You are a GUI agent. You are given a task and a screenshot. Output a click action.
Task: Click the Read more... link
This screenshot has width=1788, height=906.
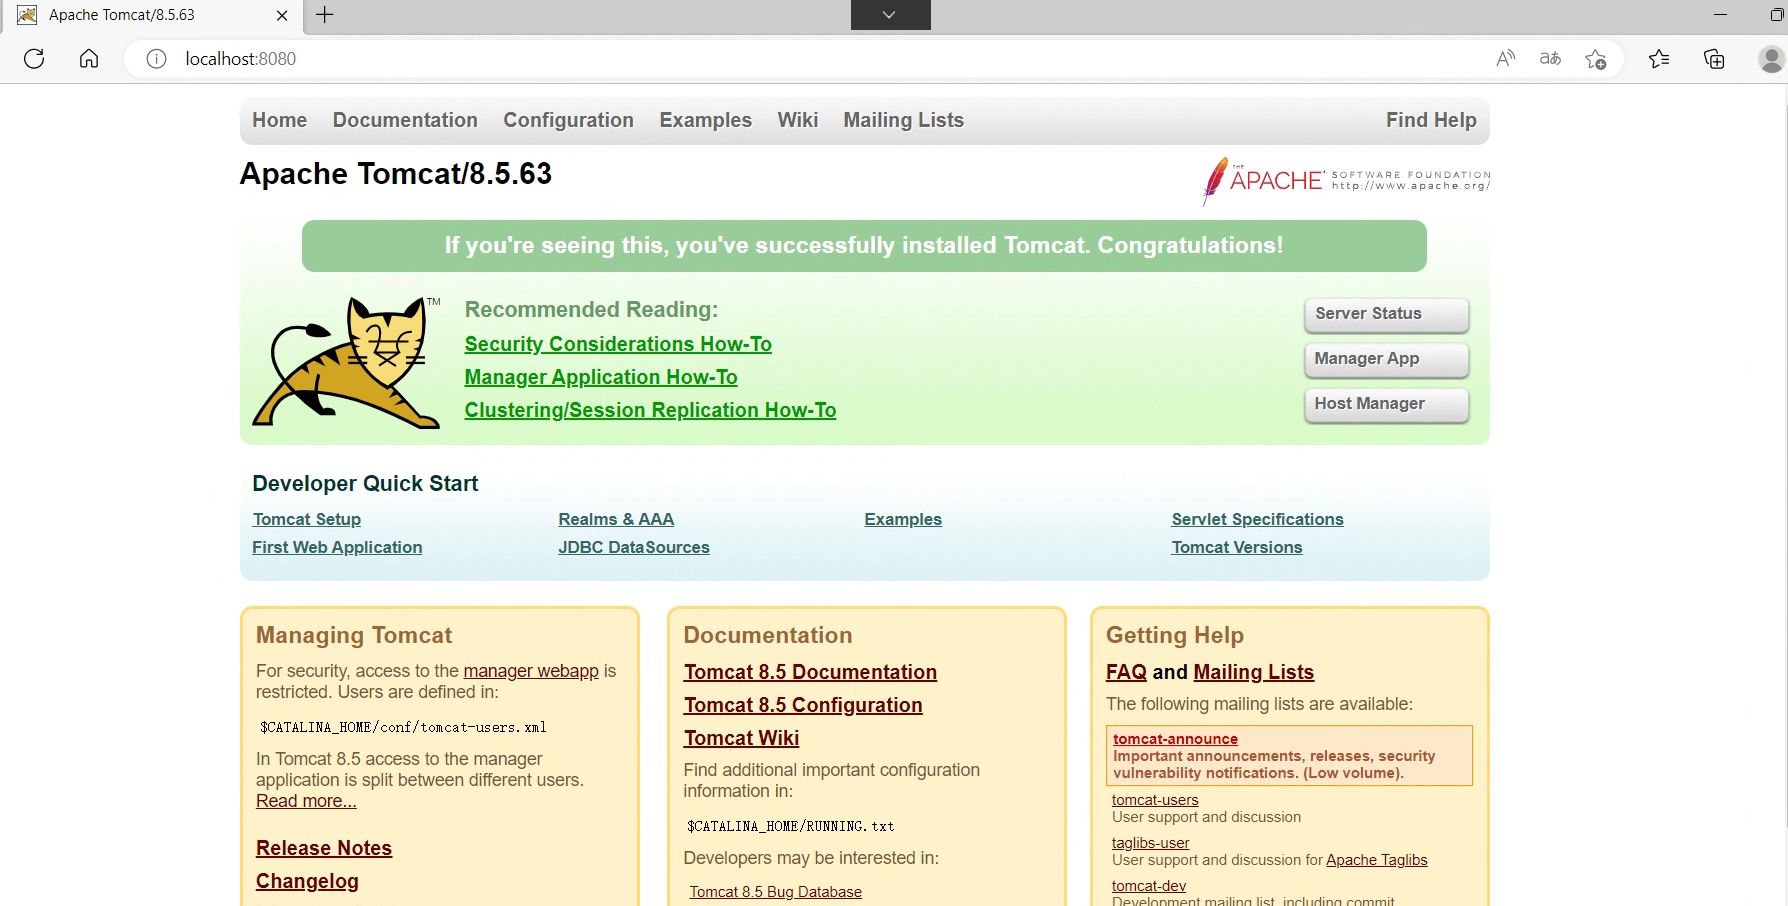[x=306, y=801]
